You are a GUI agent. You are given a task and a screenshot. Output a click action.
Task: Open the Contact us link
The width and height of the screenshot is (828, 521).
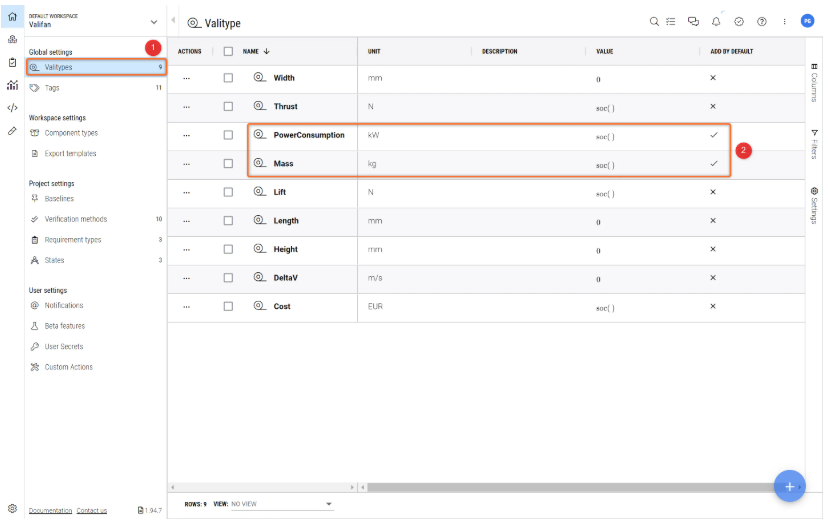coord(91,510)
